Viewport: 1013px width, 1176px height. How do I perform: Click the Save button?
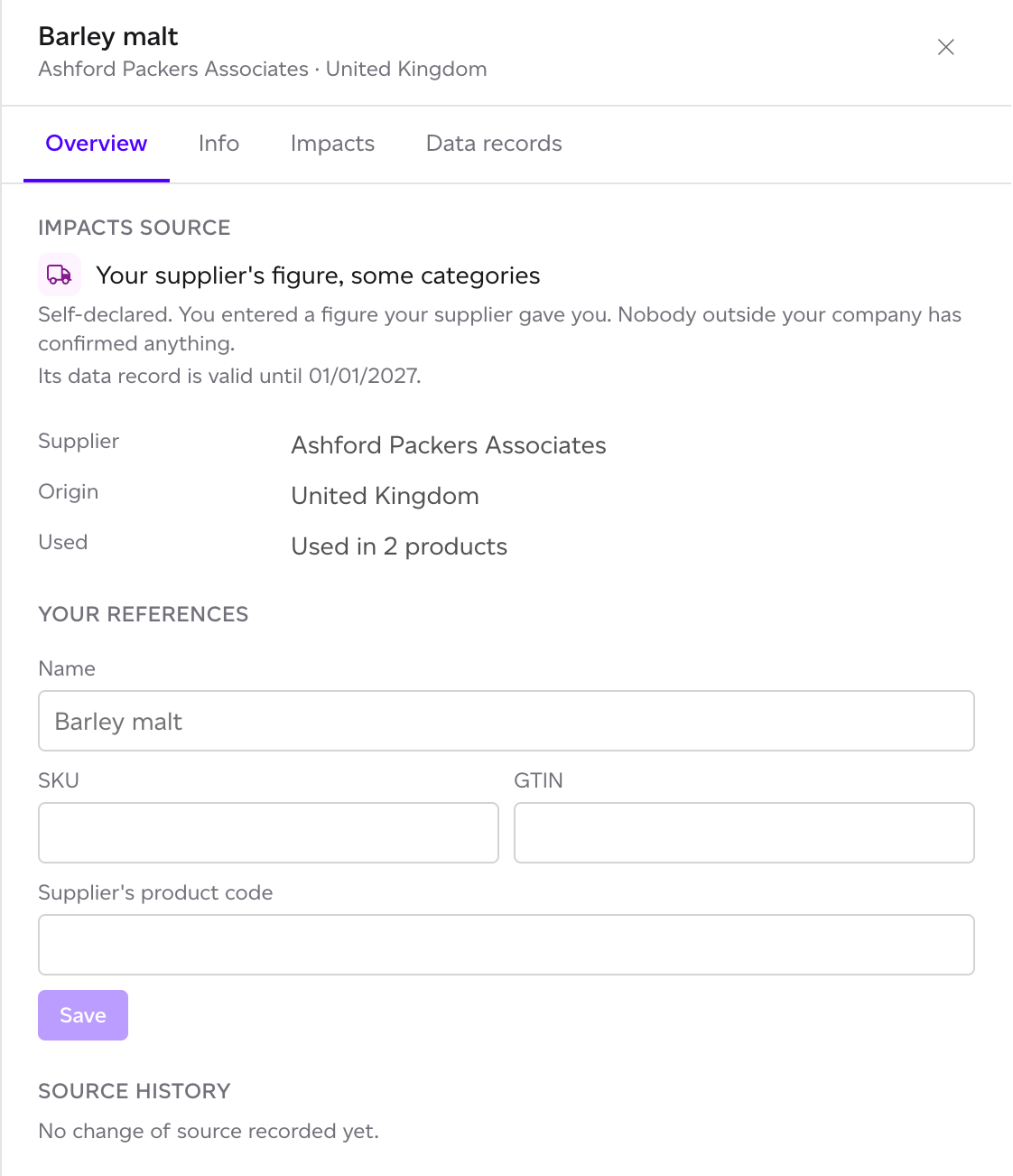tap(83, 1015)
